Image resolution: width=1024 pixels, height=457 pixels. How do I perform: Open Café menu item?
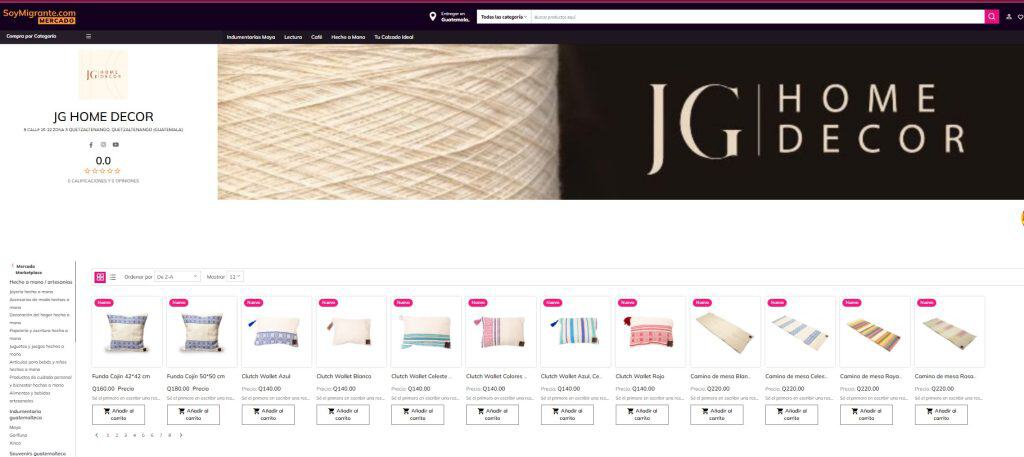(317, 37)
